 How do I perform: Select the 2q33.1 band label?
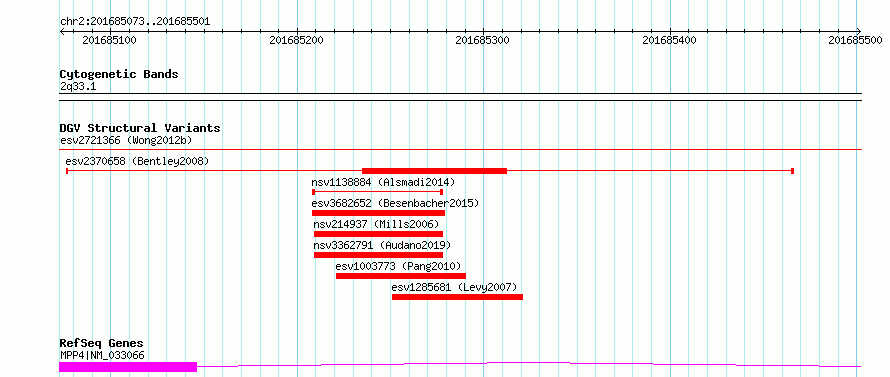click(78, 87)
